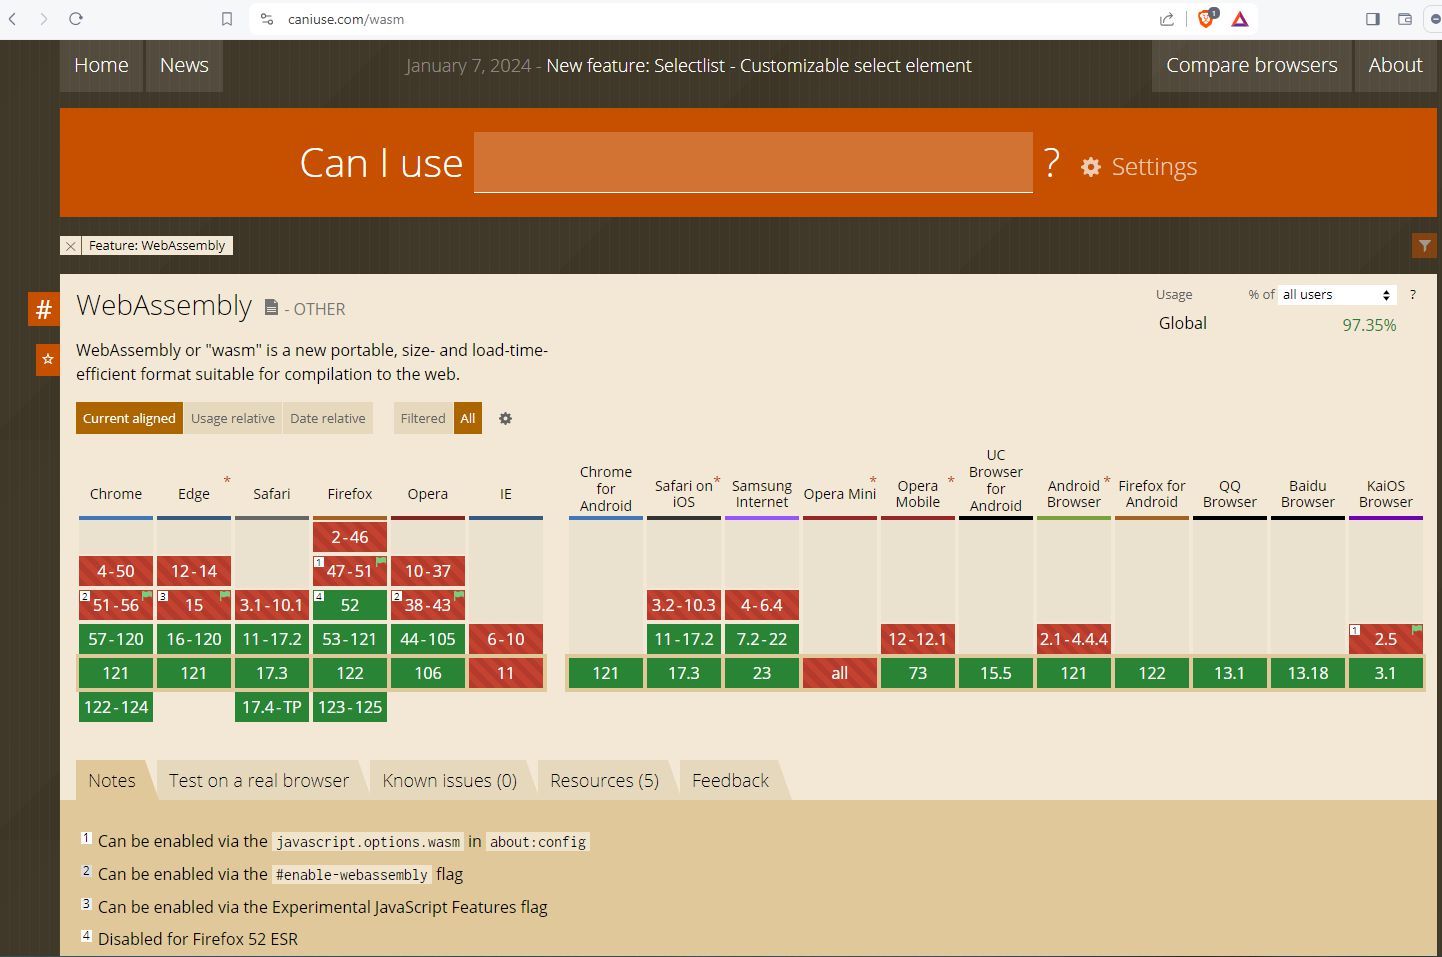
Task: Open the spec document icon beside WebAssembly
Action: [271, 307]
